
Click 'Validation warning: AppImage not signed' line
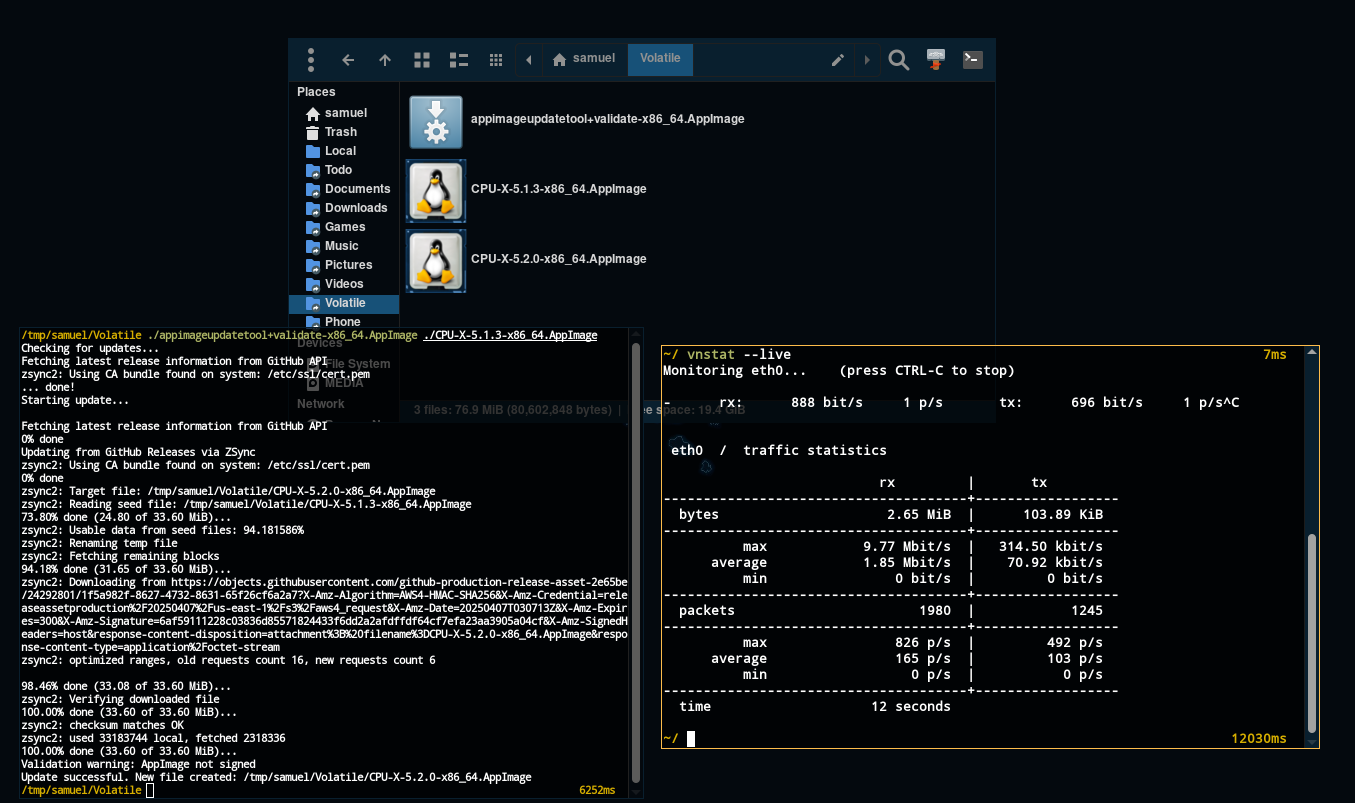coord(138,764)
